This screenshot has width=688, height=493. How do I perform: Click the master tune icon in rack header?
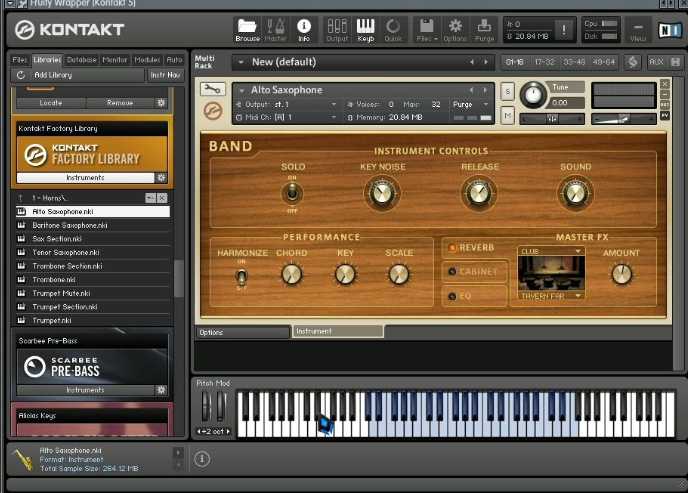click(632, 62)
